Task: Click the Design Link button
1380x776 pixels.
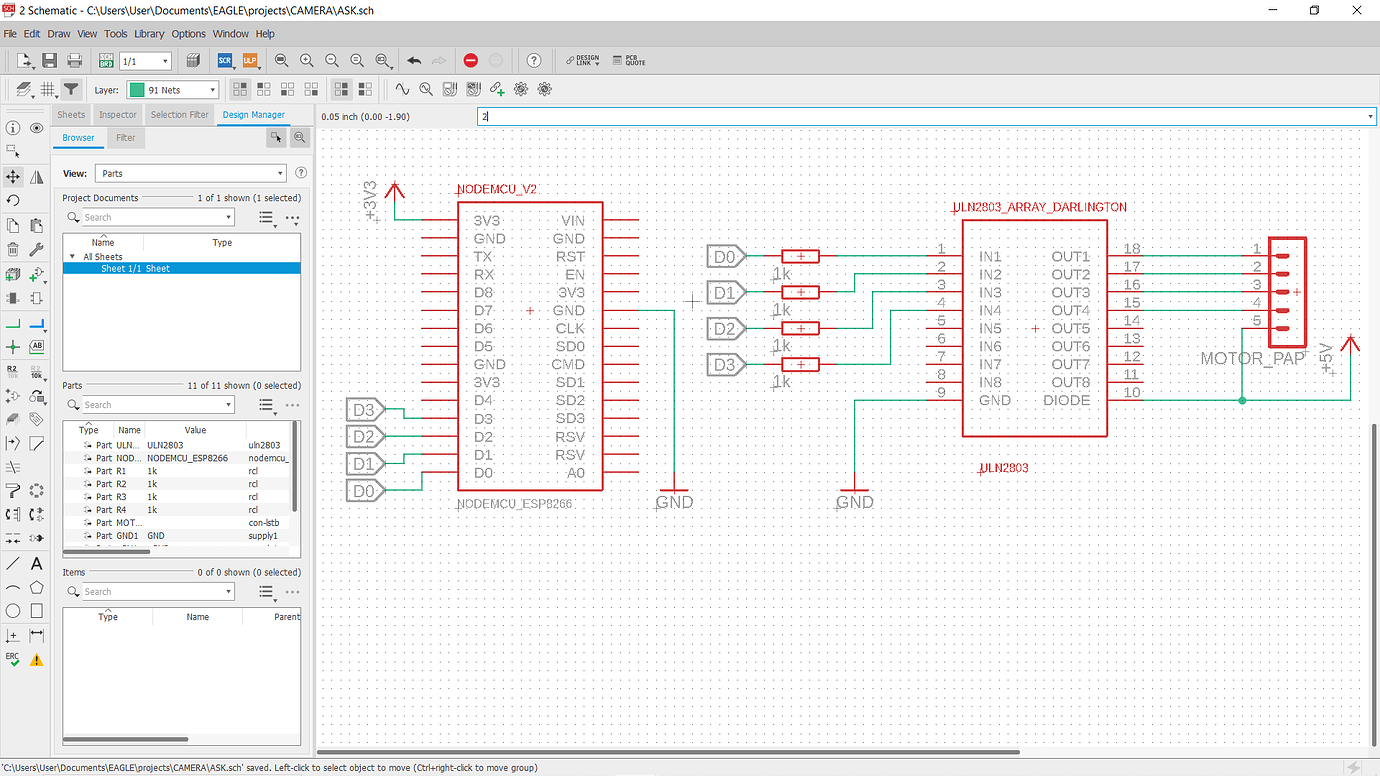Action: coord(583,61)
